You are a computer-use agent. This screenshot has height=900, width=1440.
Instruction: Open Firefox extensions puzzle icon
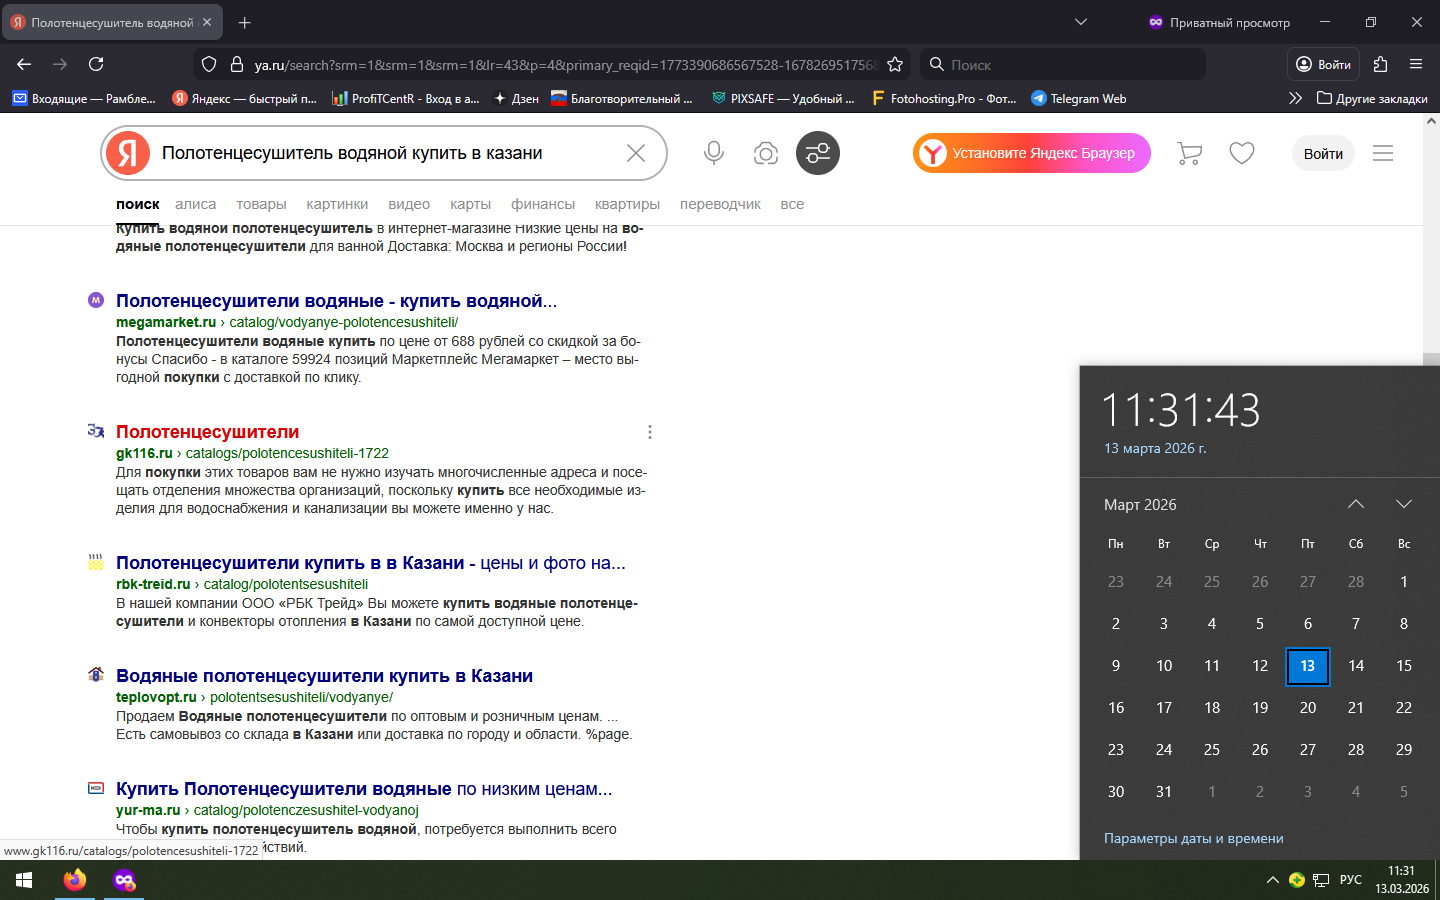pyautogui.click(x=1380, y=64)
